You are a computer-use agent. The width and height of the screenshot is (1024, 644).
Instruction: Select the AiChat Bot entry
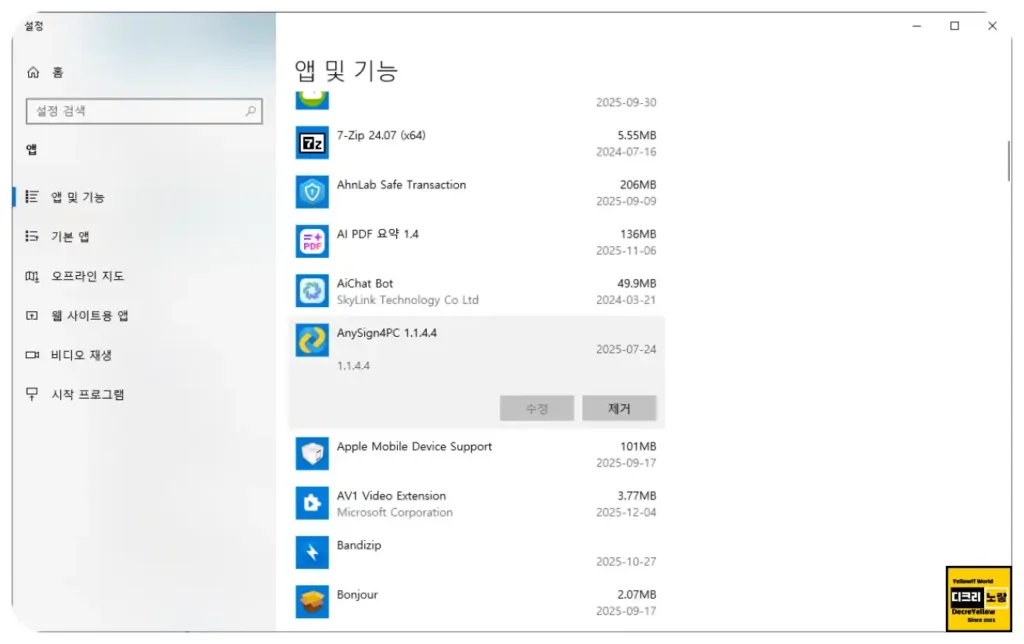point(477,291)
